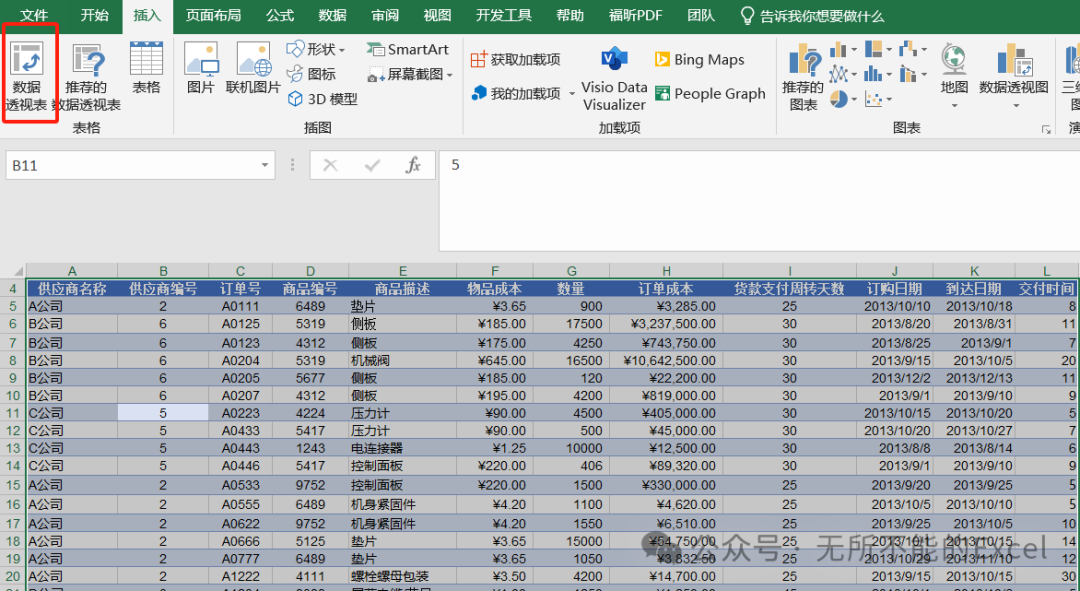Open the dropdown arrow under 数据透视图

1016,105
